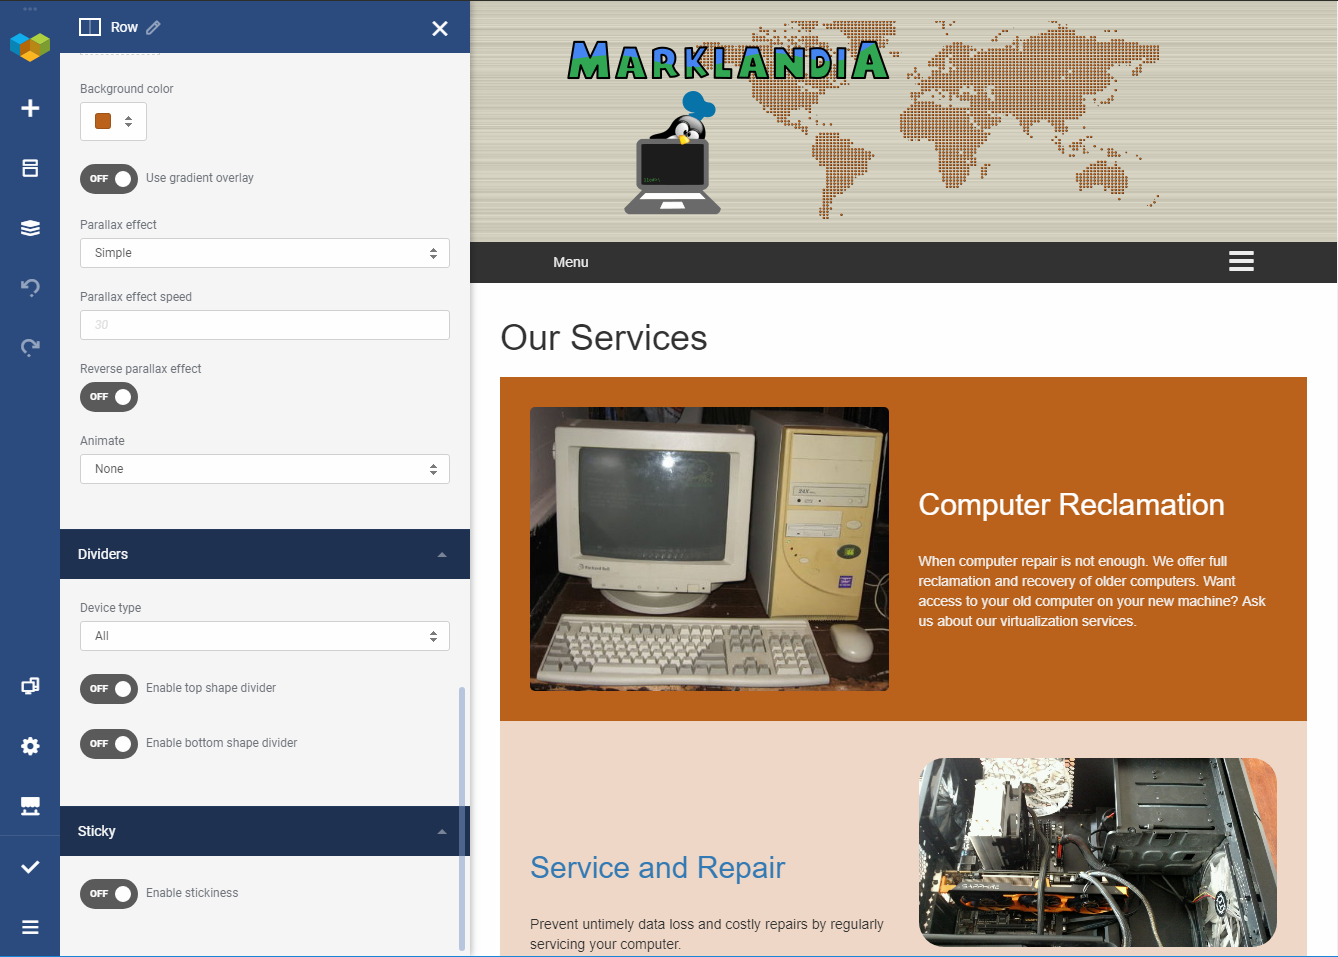
Task: Open the Parallax effect dropdown
Action: (x=264, y=253)
